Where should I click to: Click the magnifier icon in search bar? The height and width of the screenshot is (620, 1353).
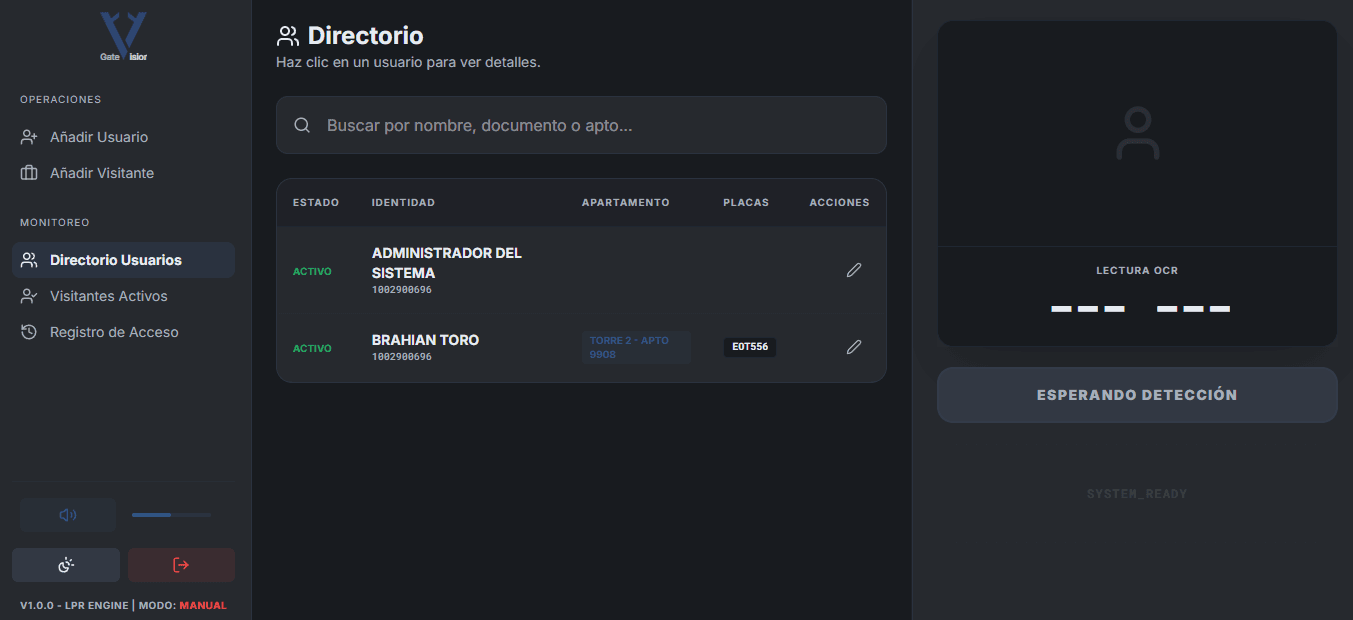pyautogui.click(x=302, y=125)
